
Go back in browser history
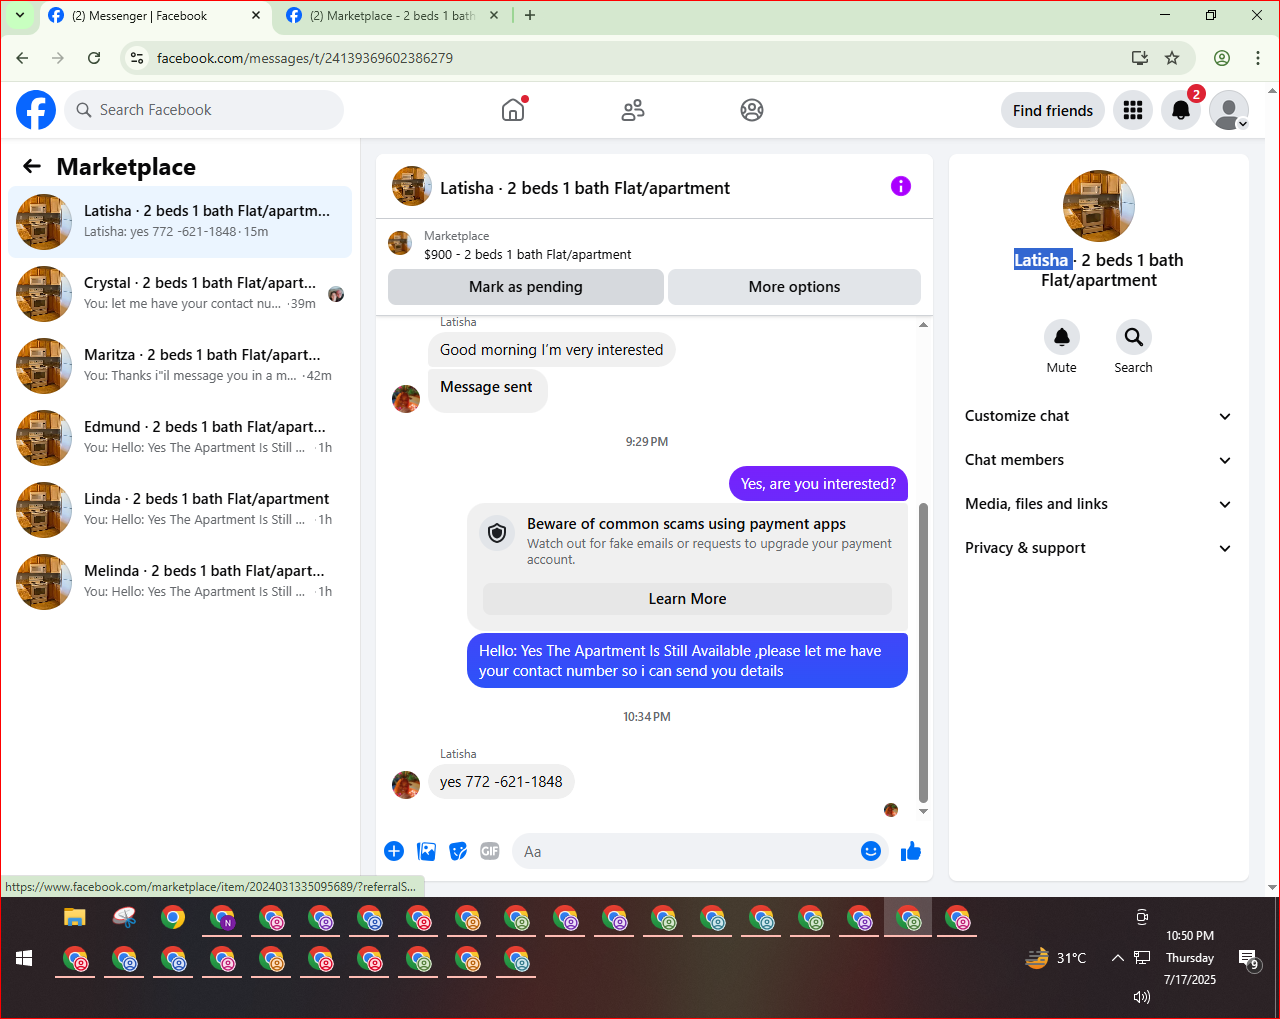[x=22, y=58]
